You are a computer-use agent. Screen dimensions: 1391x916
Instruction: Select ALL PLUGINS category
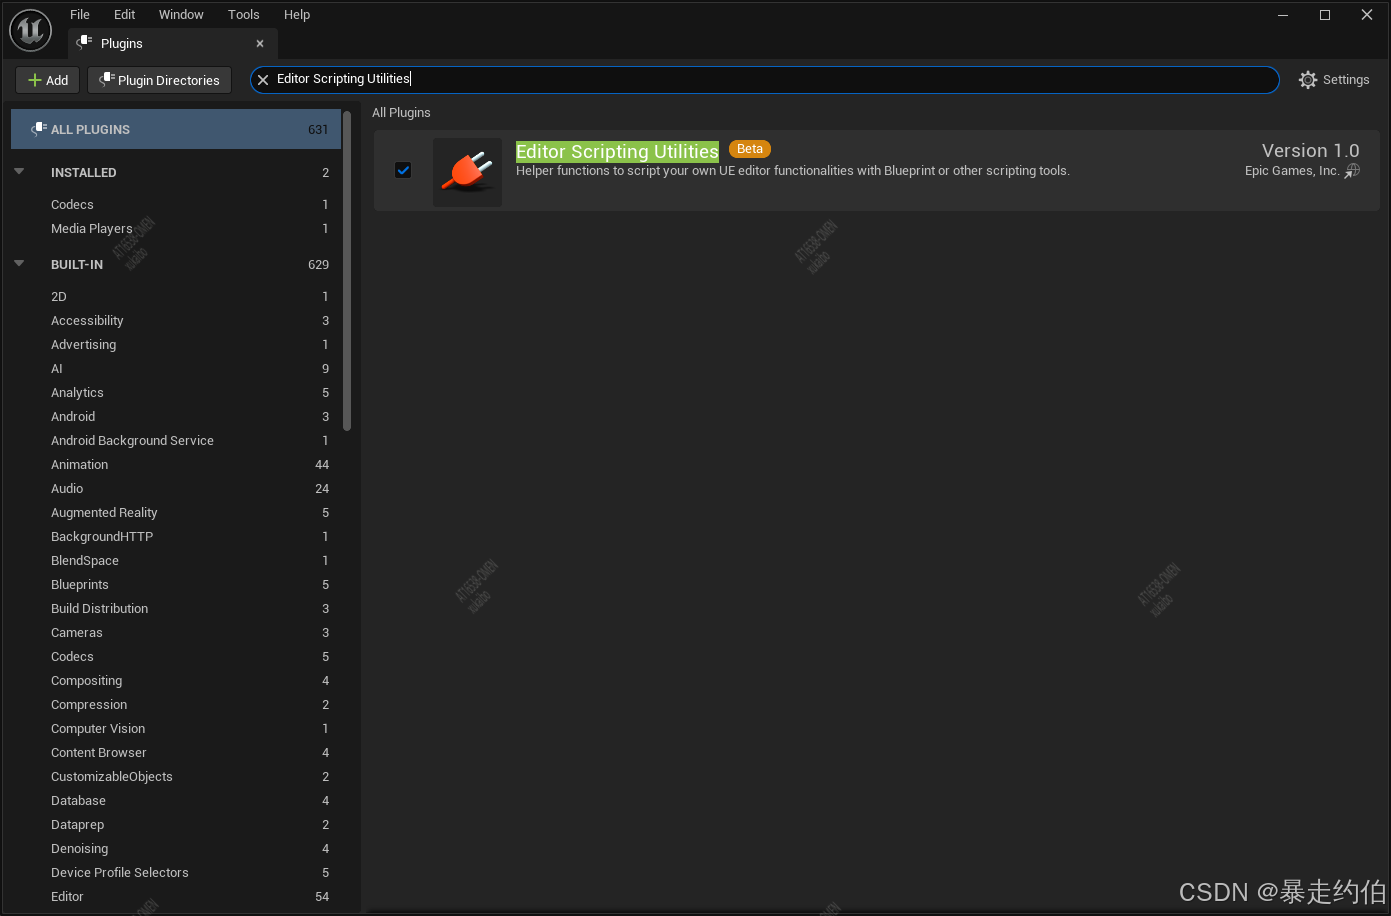pos(176,129)
